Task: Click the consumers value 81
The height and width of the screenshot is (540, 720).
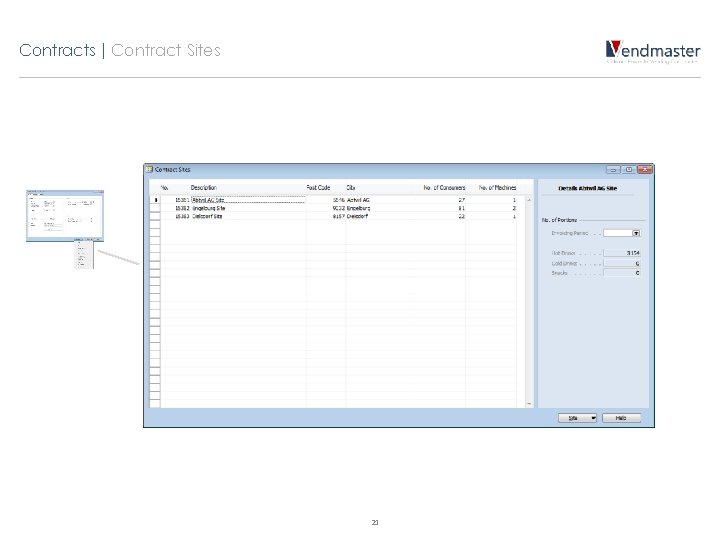Action: 461,208
